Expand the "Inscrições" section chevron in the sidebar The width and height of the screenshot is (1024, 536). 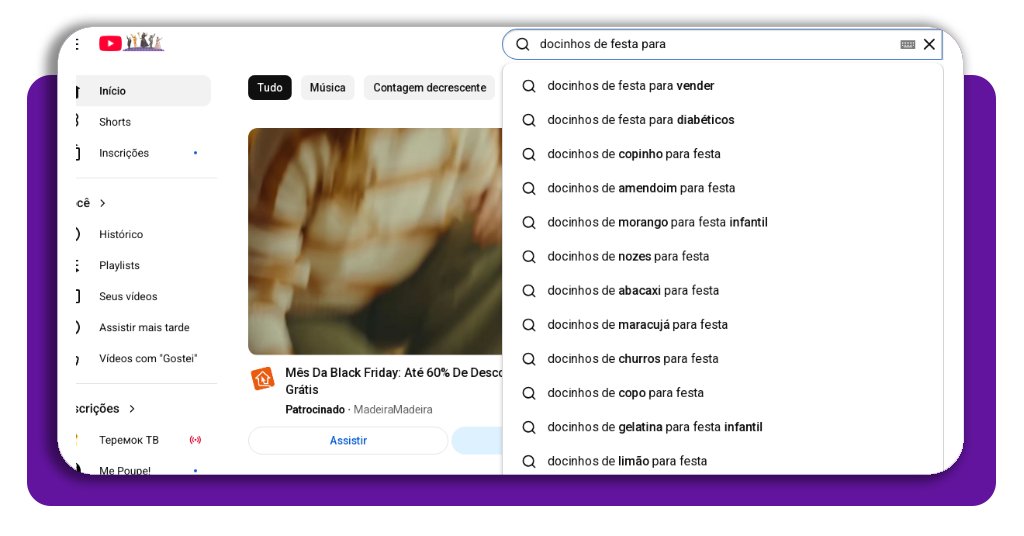pos(132,409)
